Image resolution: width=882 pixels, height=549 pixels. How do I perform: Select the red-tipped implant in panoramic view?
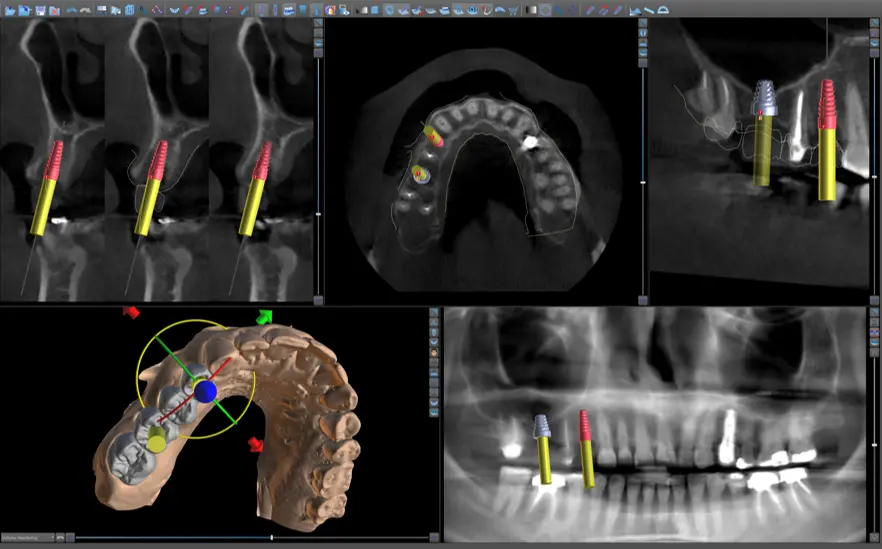pyautogui.click(x=586, y=448)
